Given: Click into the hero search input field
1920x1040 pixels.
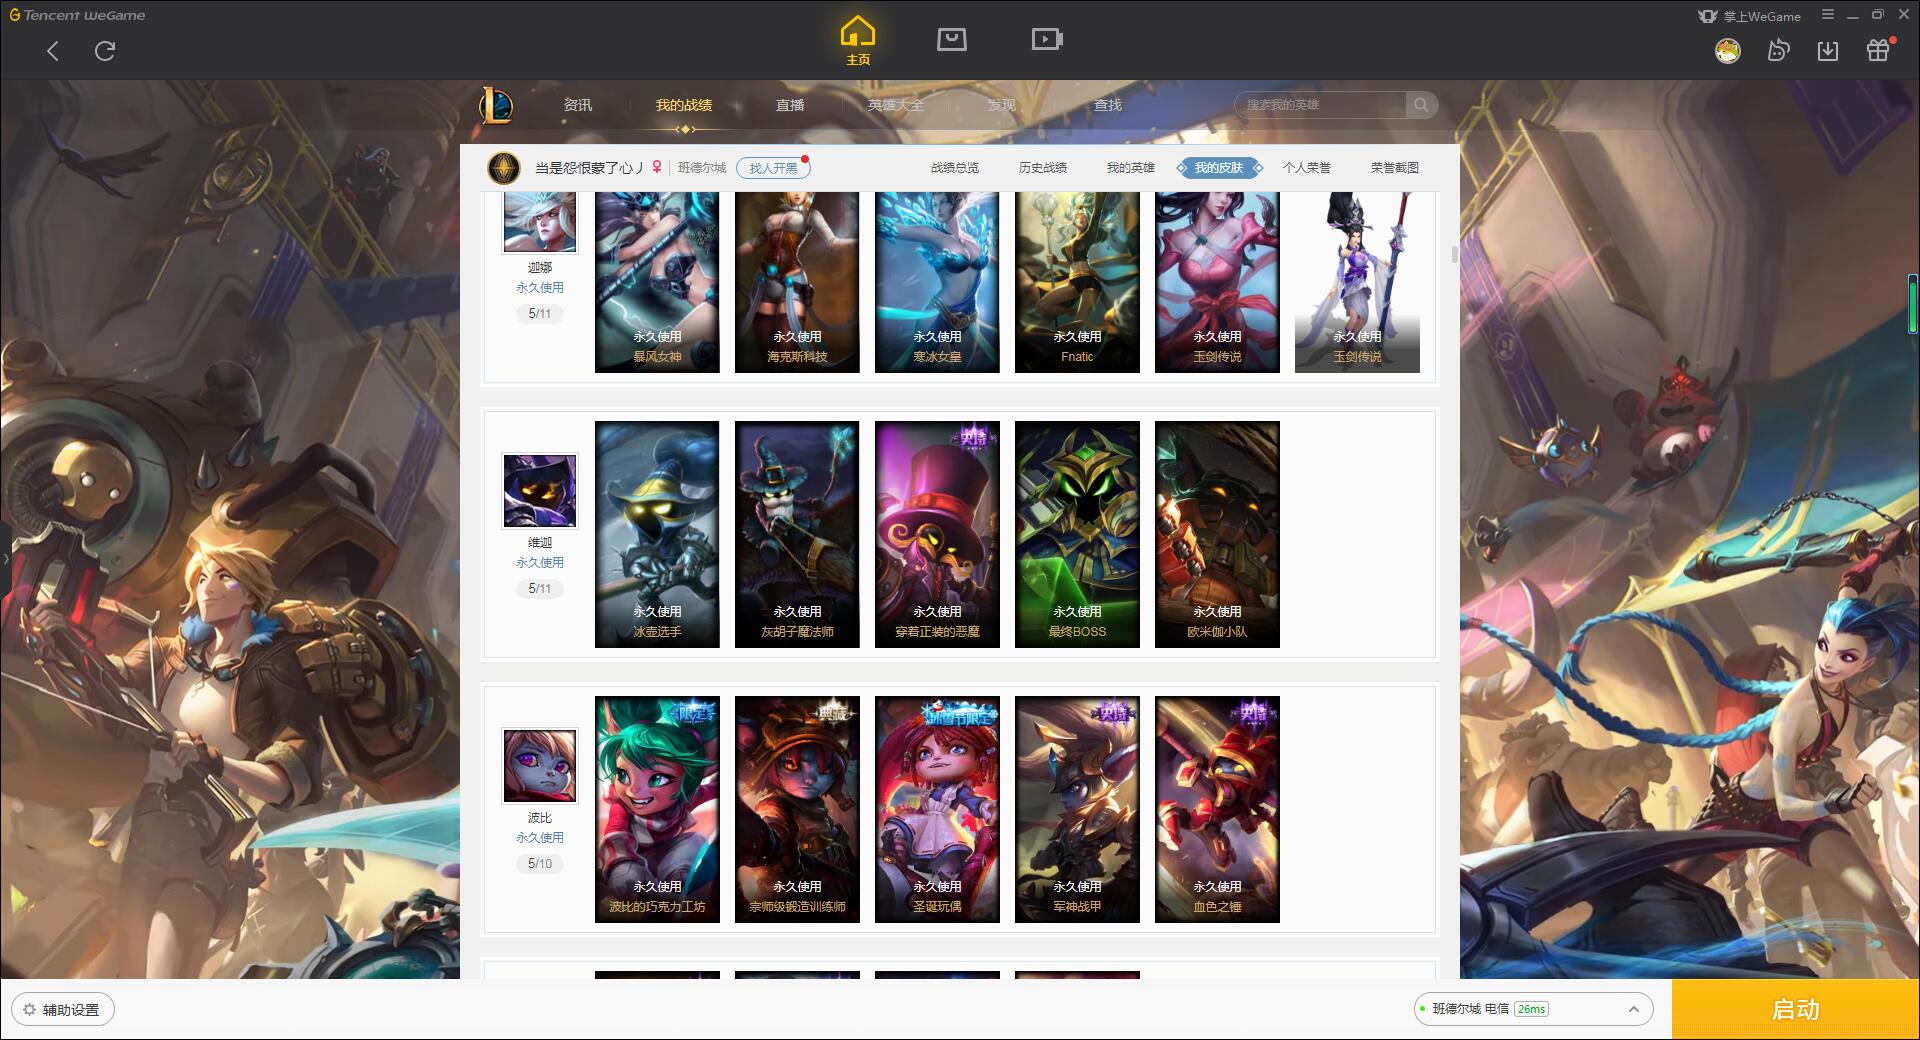Looking at the screenshot, I should coord(1320,105).
